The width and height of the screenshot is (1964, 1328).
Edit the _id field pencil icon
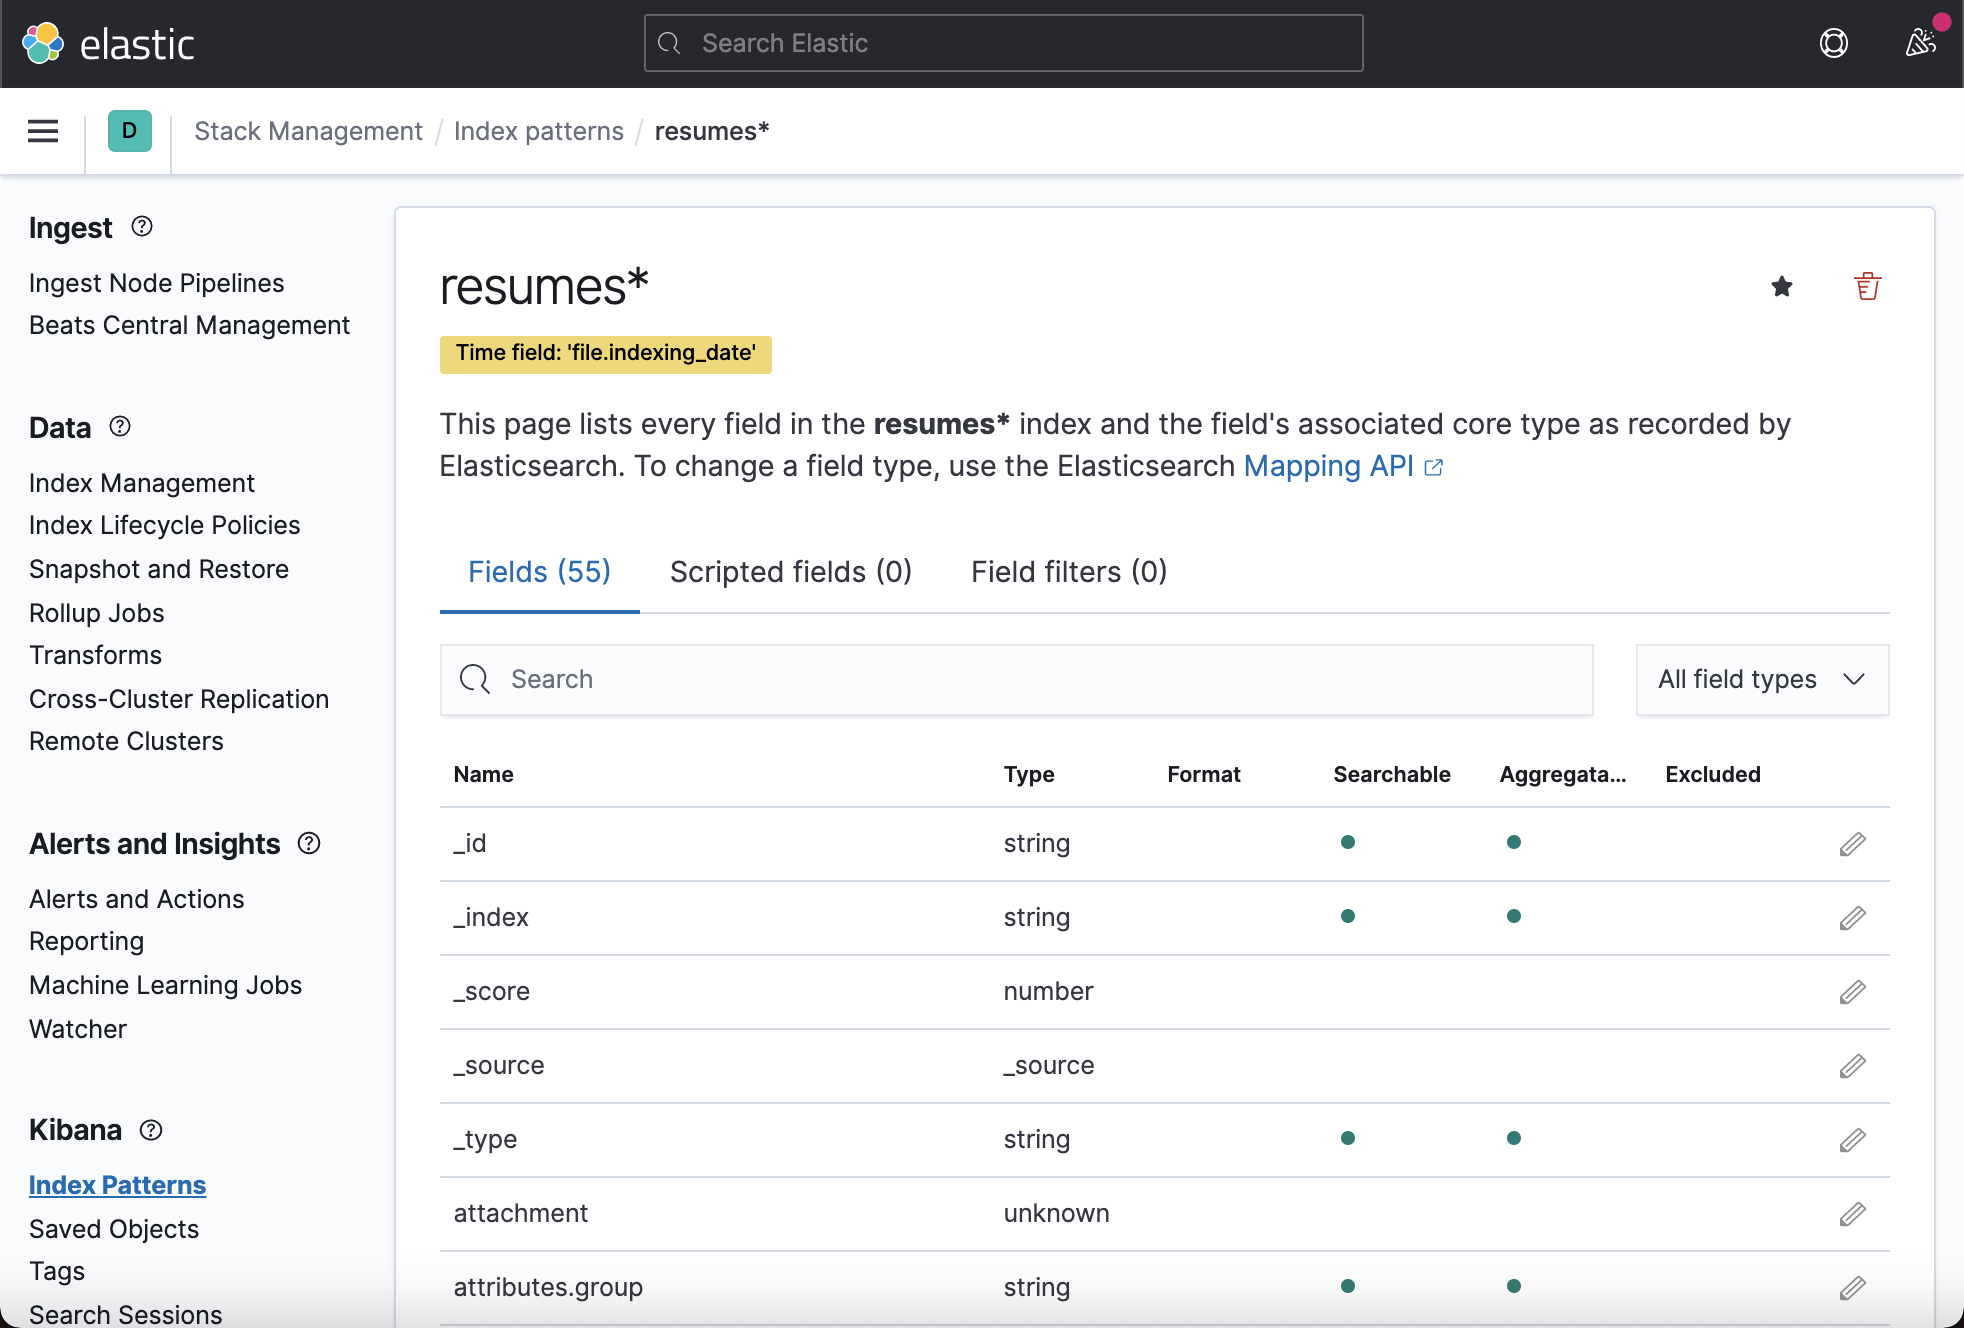pos(1852,844)
